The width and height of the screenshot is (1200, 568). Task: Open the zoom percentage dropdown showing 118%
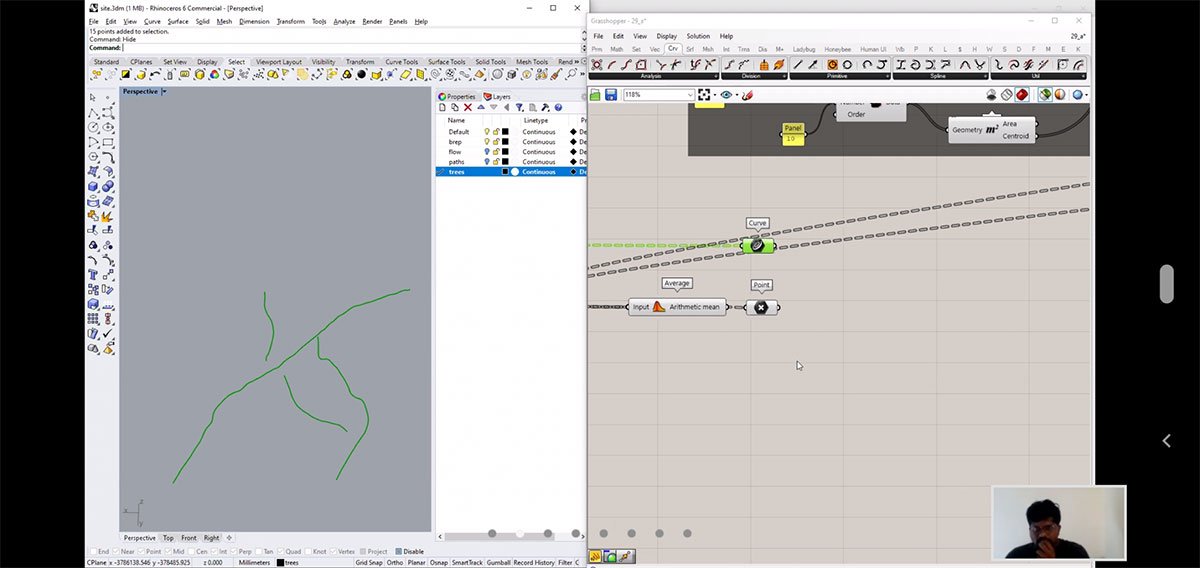[x=690, y=95]
